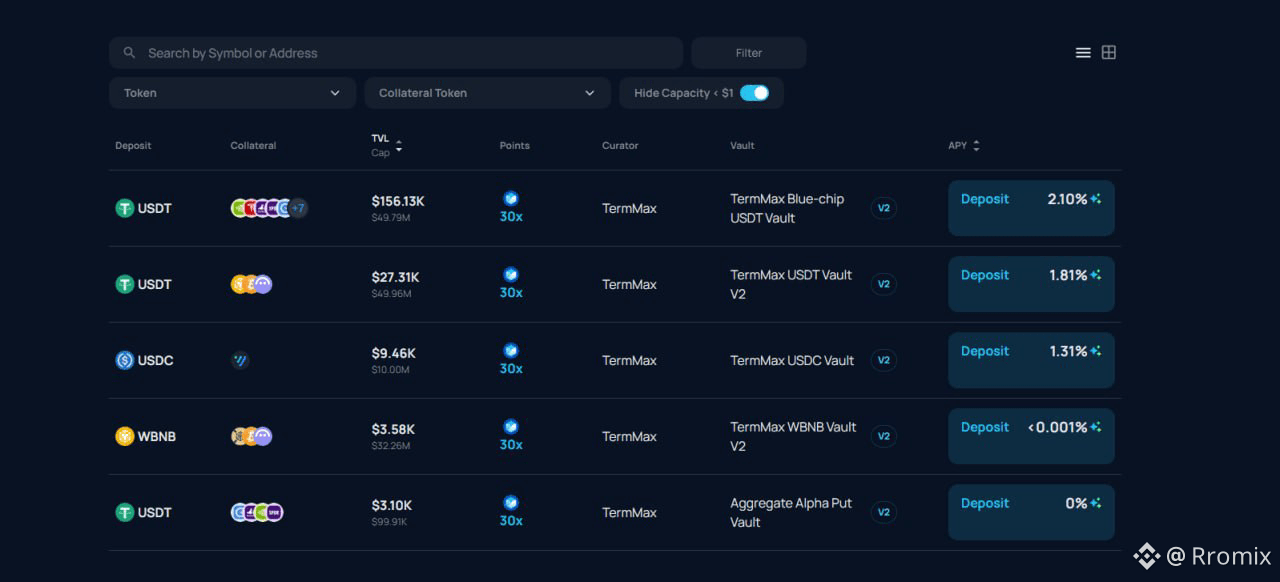Click the $27.31K TVL value

point(396,277)
